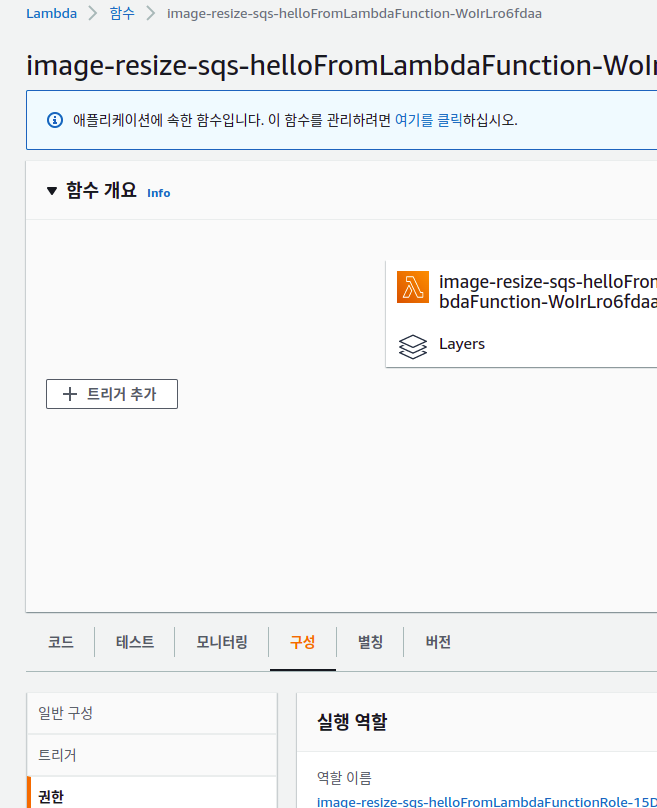The image size is (657, 808).
Task: Switch to the 테스트 tab
Action: [135, 642]
